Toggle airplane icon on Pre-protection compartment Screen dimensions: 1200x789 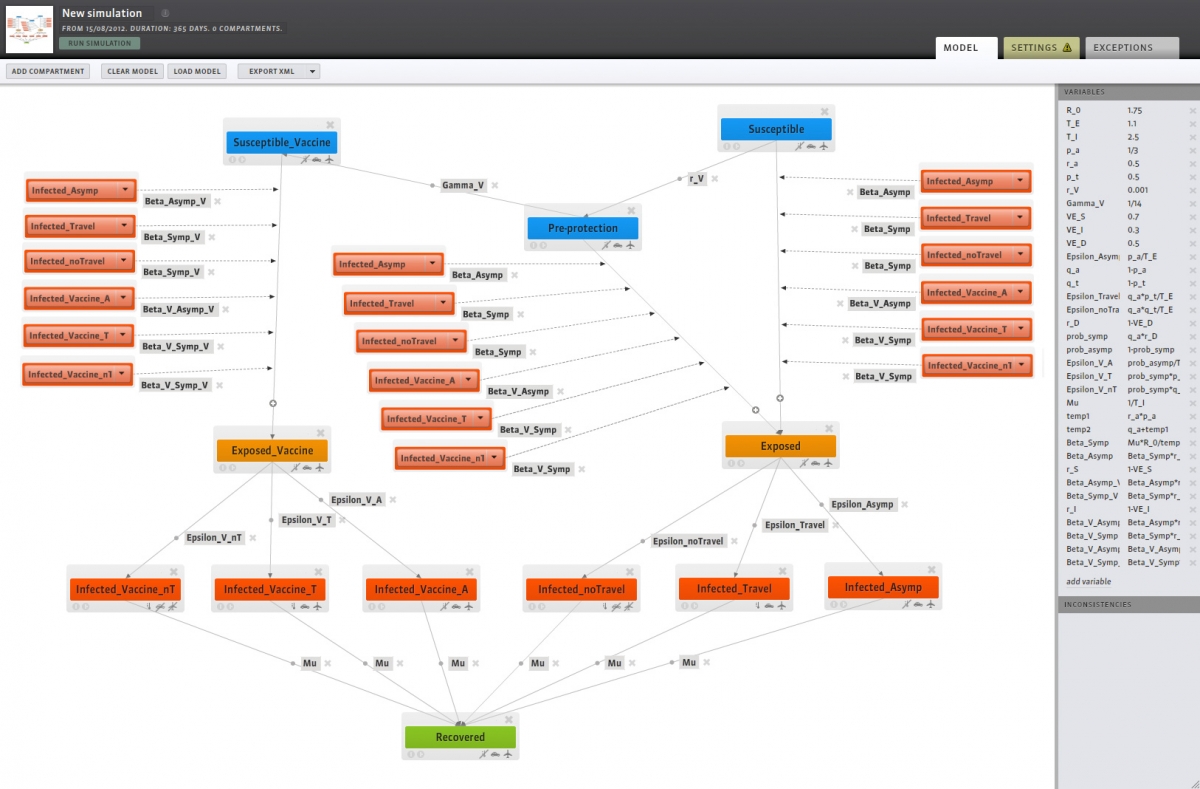630,245
